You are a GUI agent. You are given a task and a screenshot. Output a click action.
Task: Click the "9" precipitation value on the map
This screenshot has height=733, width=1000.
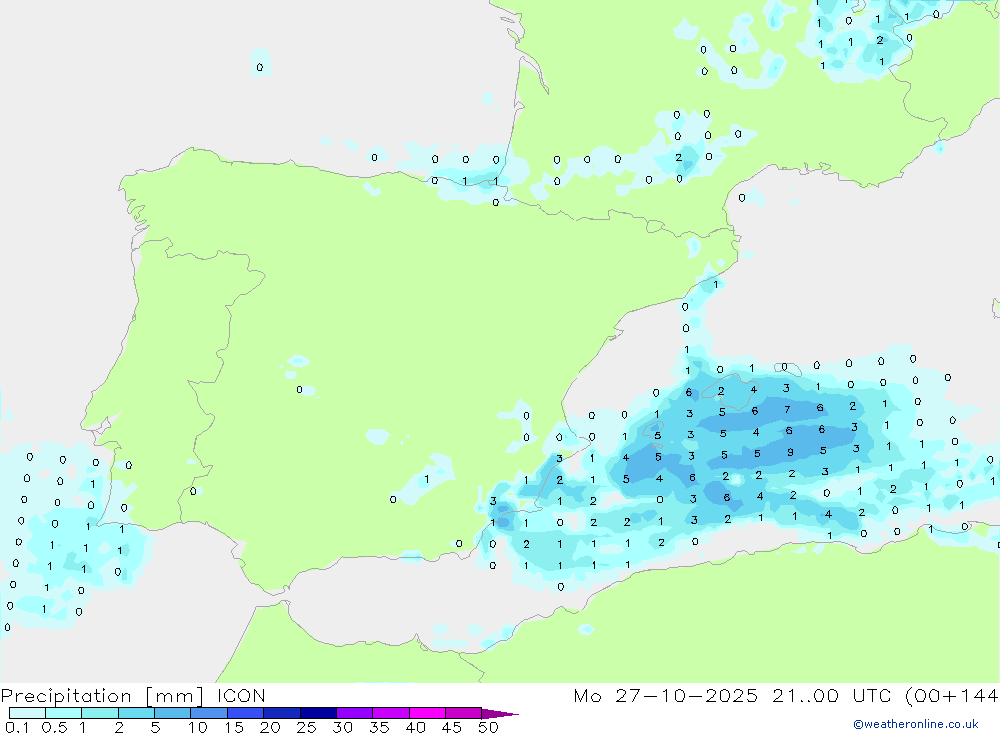coord(790,452)
